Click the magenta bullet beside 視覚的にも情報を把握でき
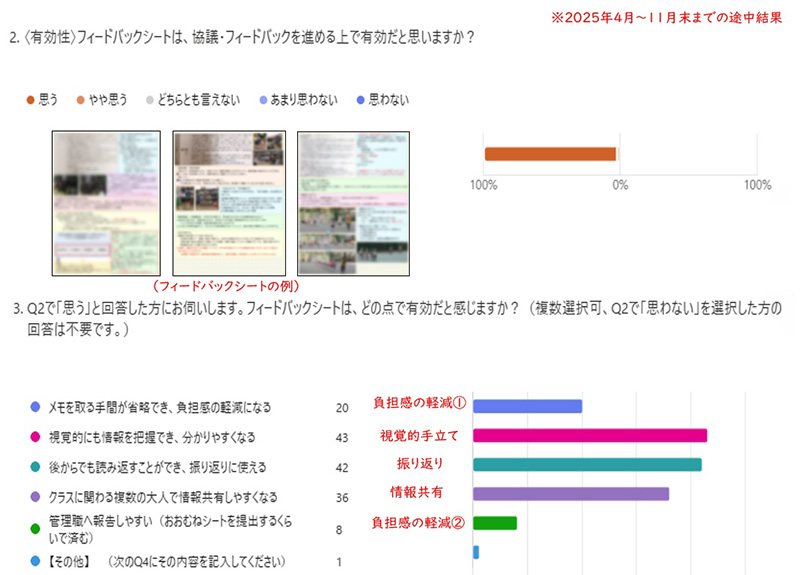 36,437
